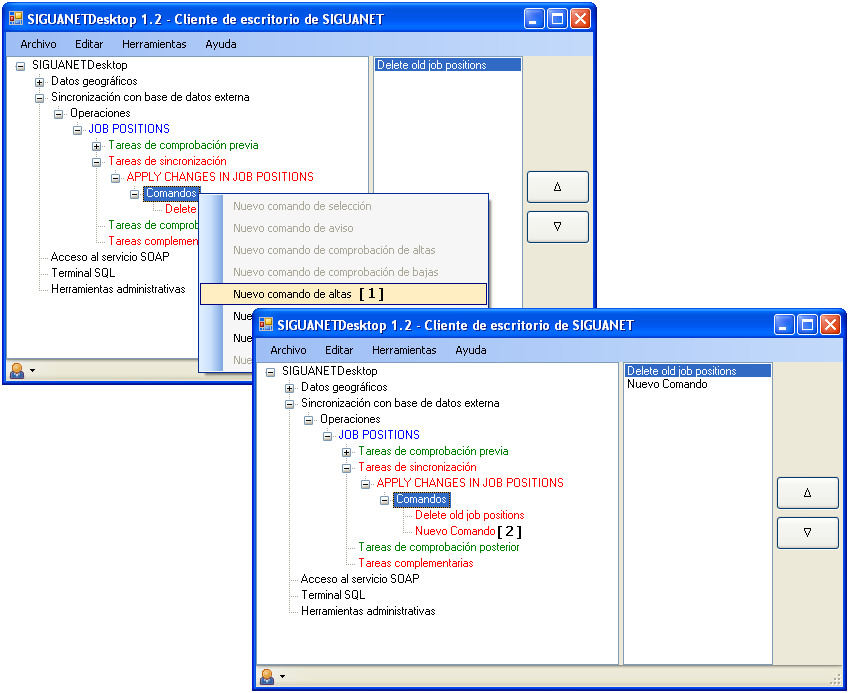The width and height of the screenshot is (849, 693).
Task: Select 'Herramientas administrativas' in back window
Action: pos(118,289)
